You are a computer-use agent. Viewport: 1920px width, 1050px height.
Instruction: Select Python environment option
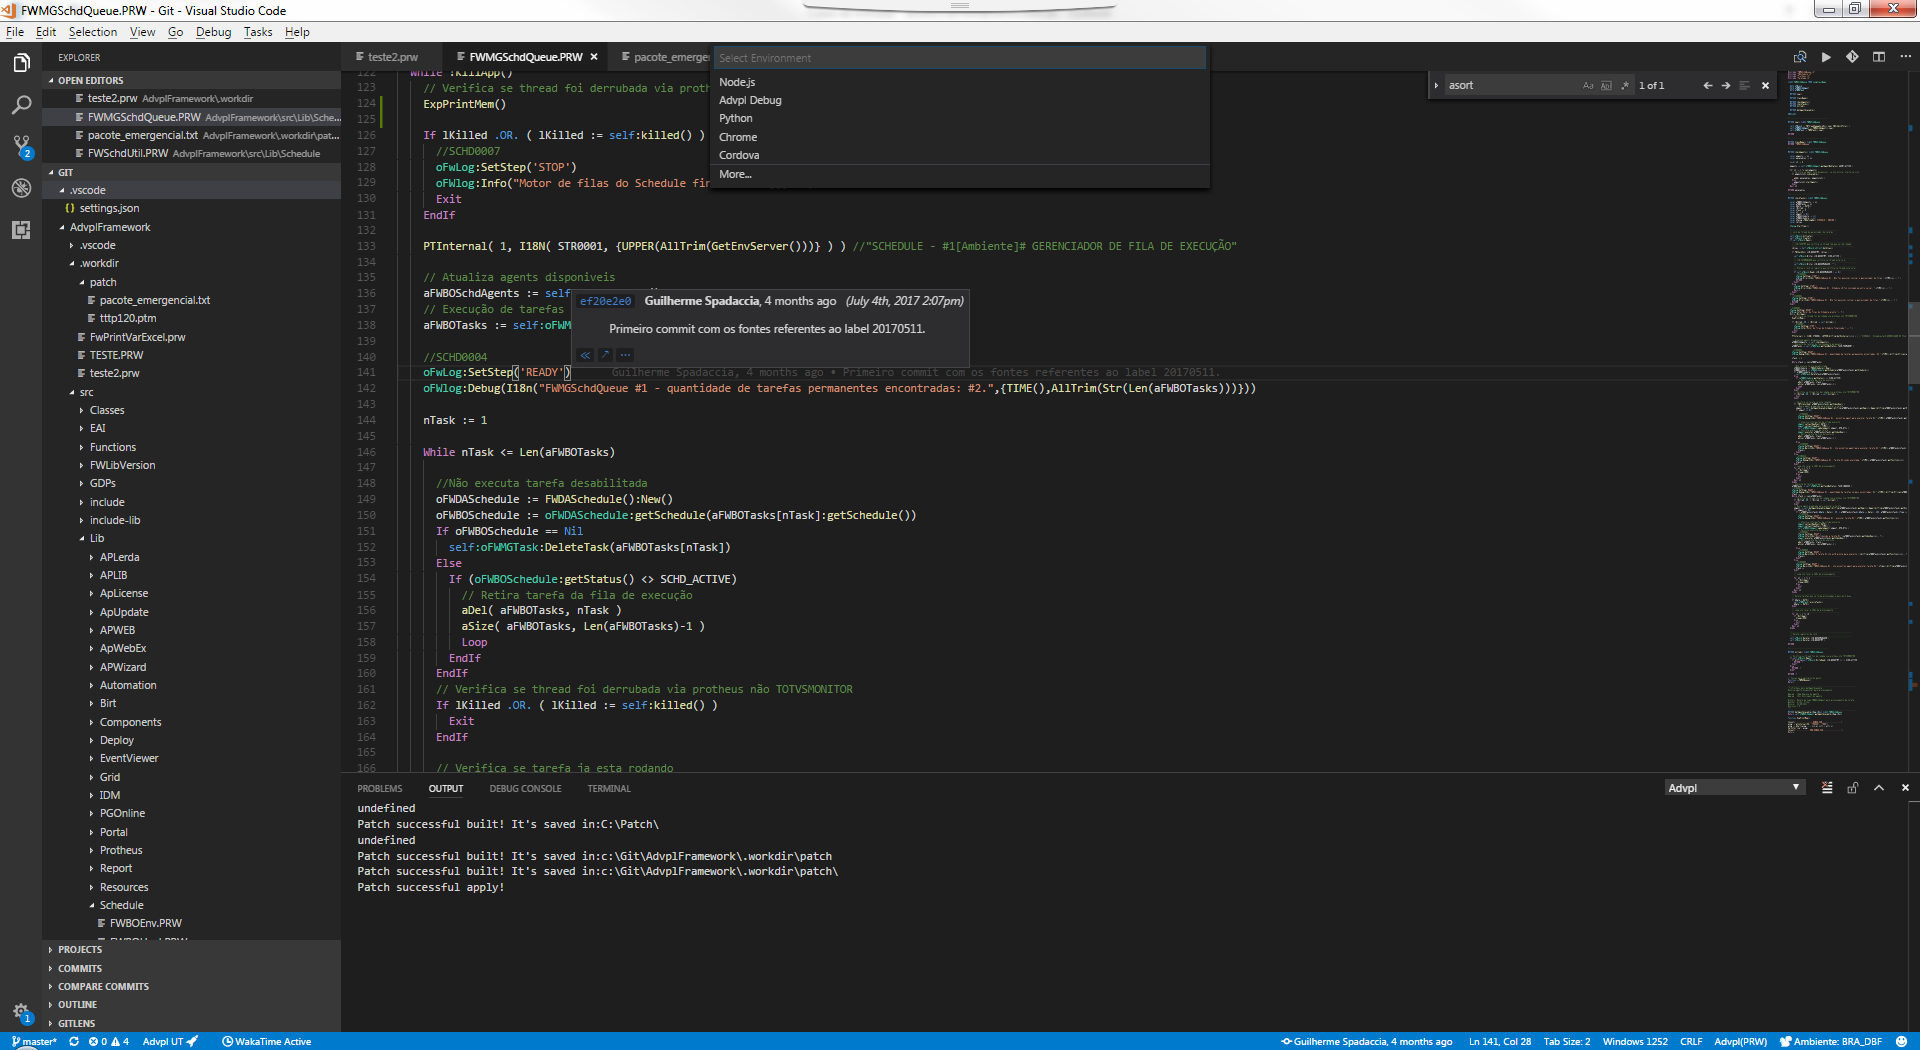(x=961, y=118)
